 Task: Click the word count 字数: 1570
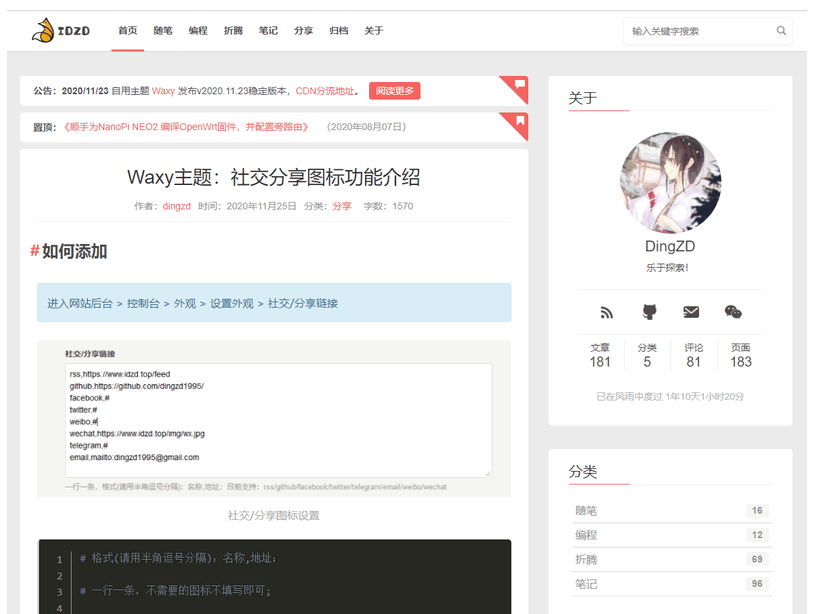point(388,206)
